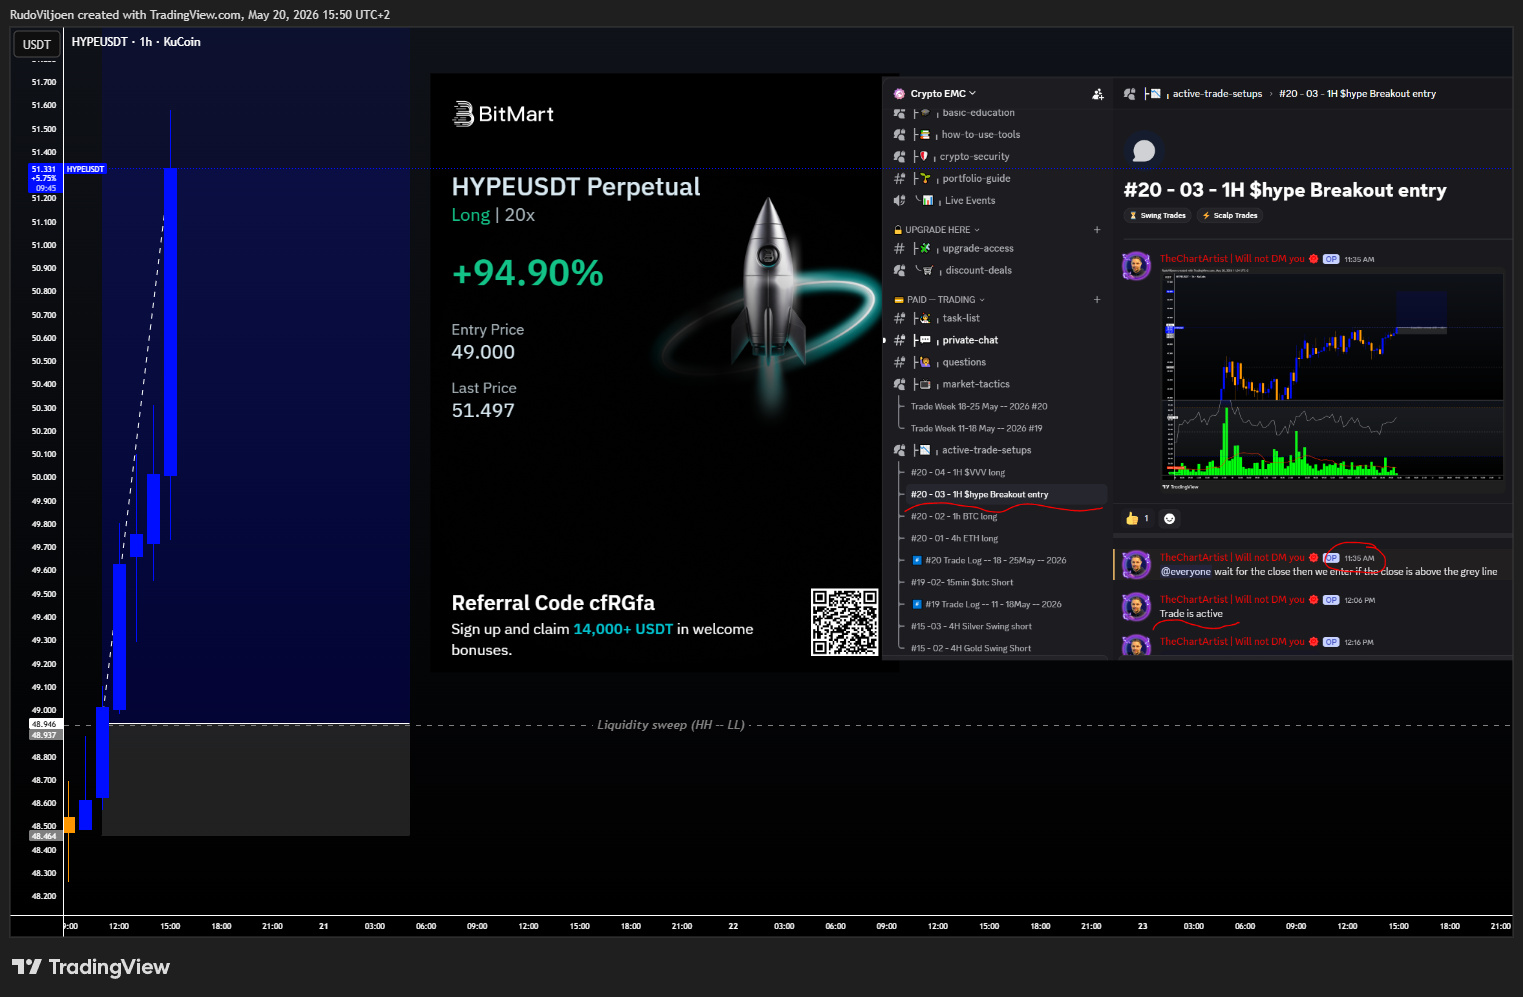
Task: Click the '14,000+ USDT' highlighted text
Action: click(x=623, y=629)
